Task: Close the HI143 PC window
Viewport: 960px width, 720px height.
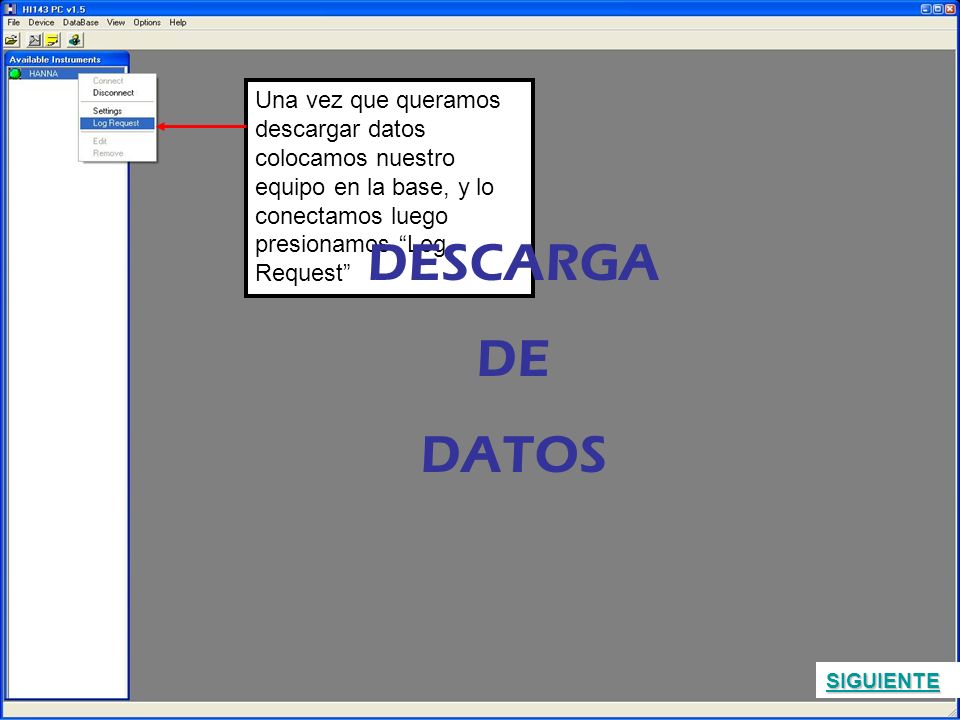Action: point(950,9)
